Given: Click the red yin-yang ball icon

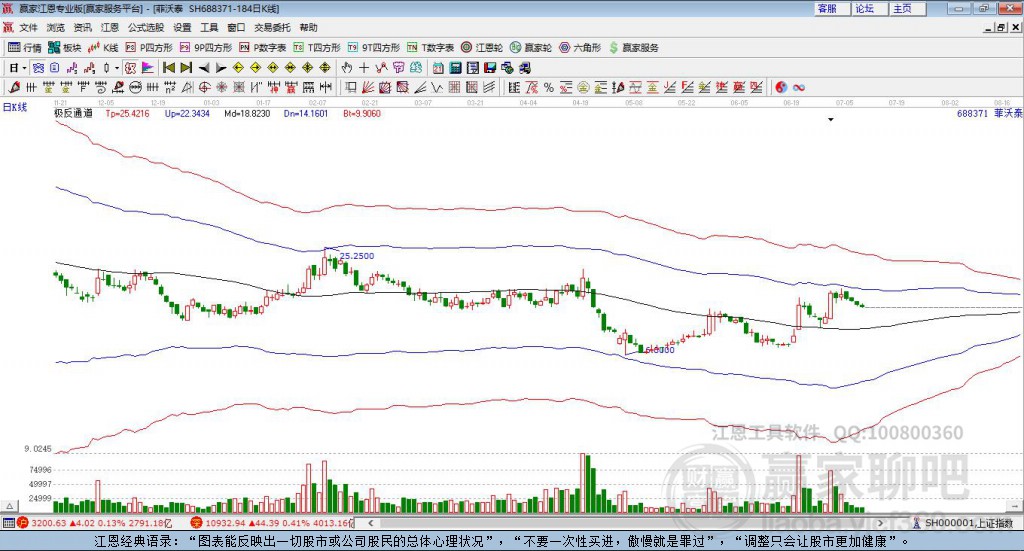Looking at the screenshot, I should pyautogui.click(x=781, y=87).
